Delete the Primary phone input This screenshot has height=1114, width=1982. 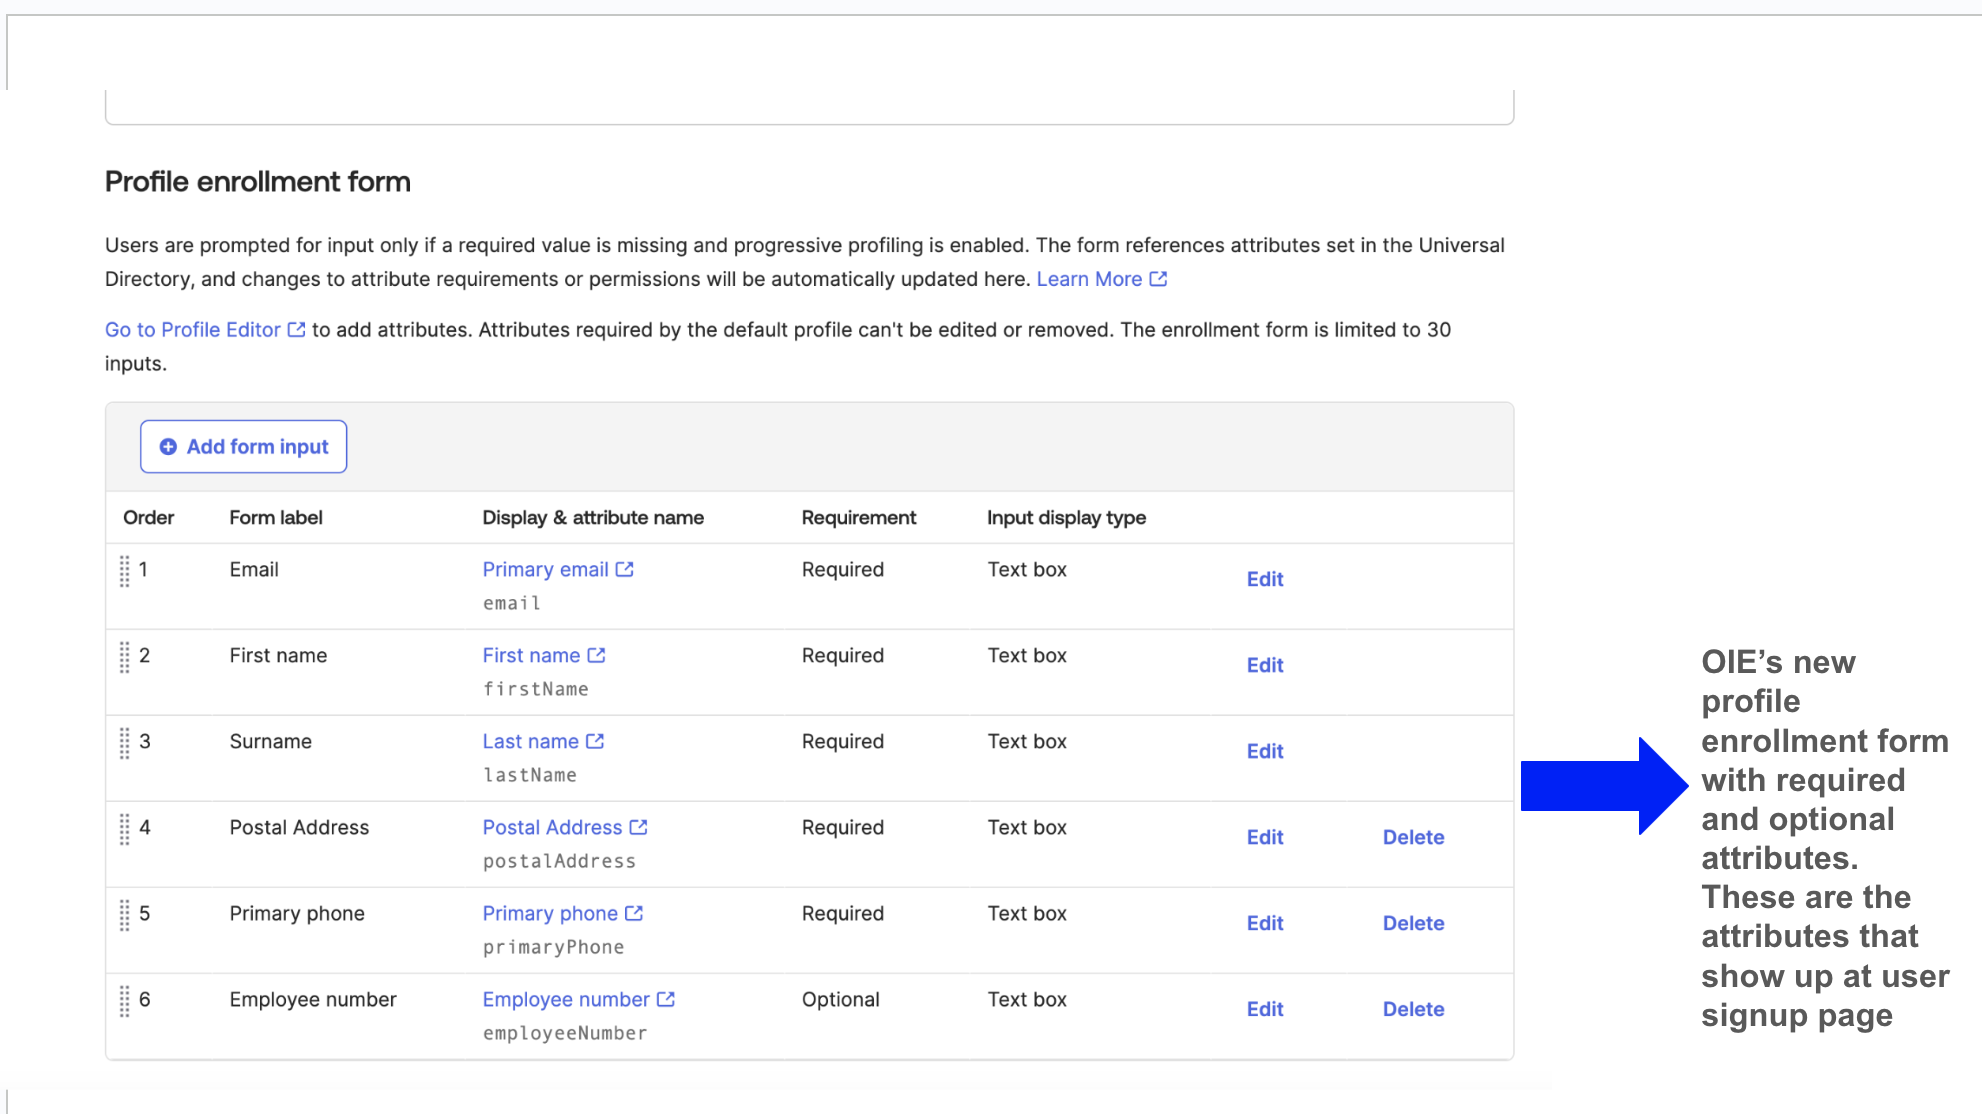1412,923
